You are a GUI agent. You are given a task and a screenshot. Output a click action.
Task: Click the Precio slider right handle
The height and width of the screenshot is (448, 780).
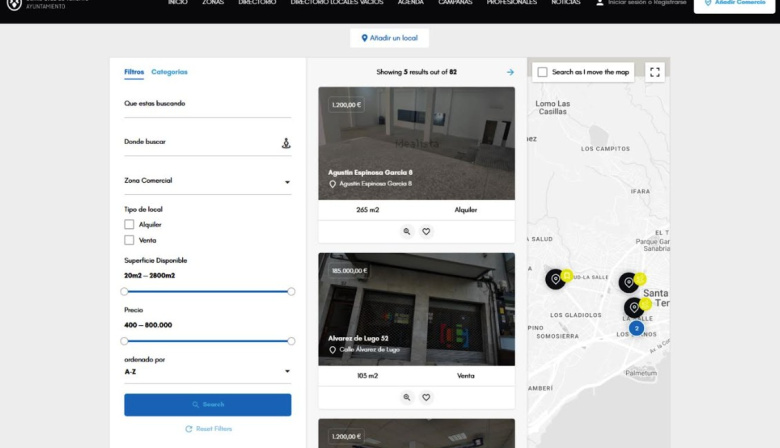291,341
